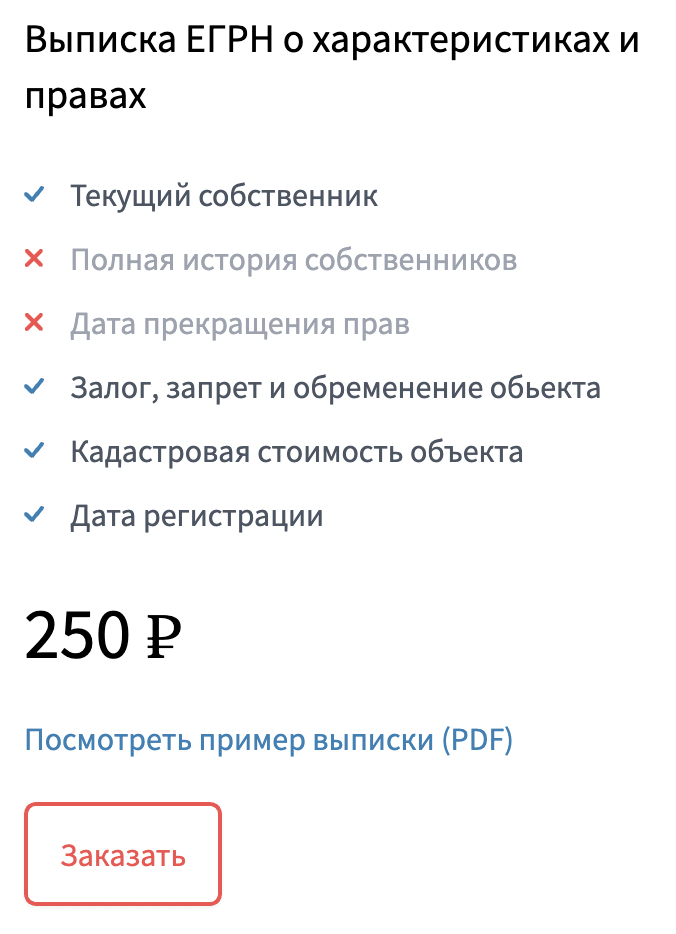Click the 250 price number
Image resolution: width=676 pixels, height=934 pixels.
78,635
